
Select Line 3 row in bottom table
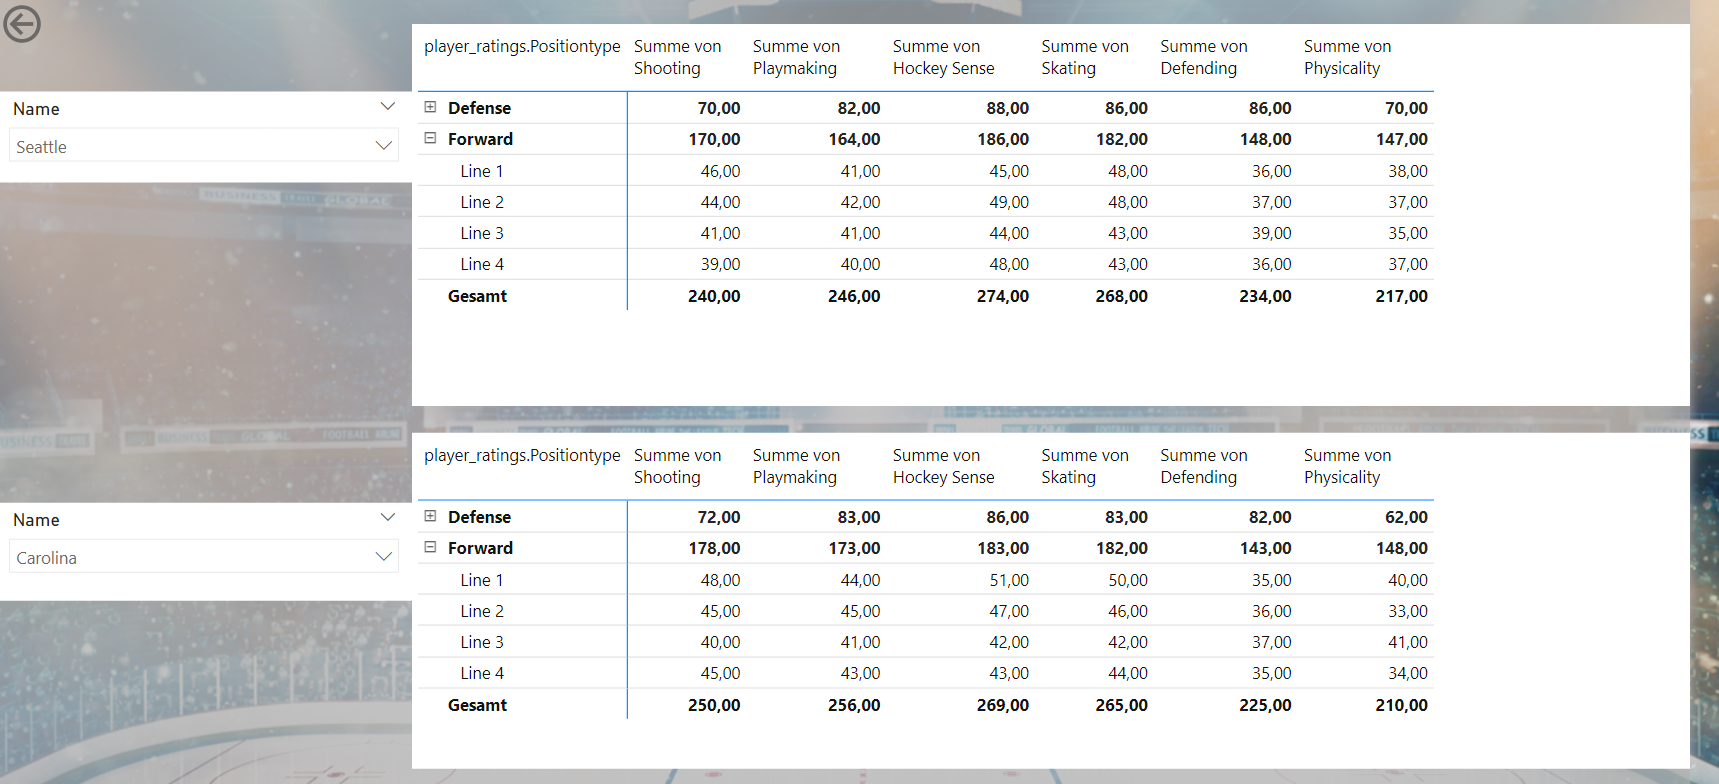point(482,642)
